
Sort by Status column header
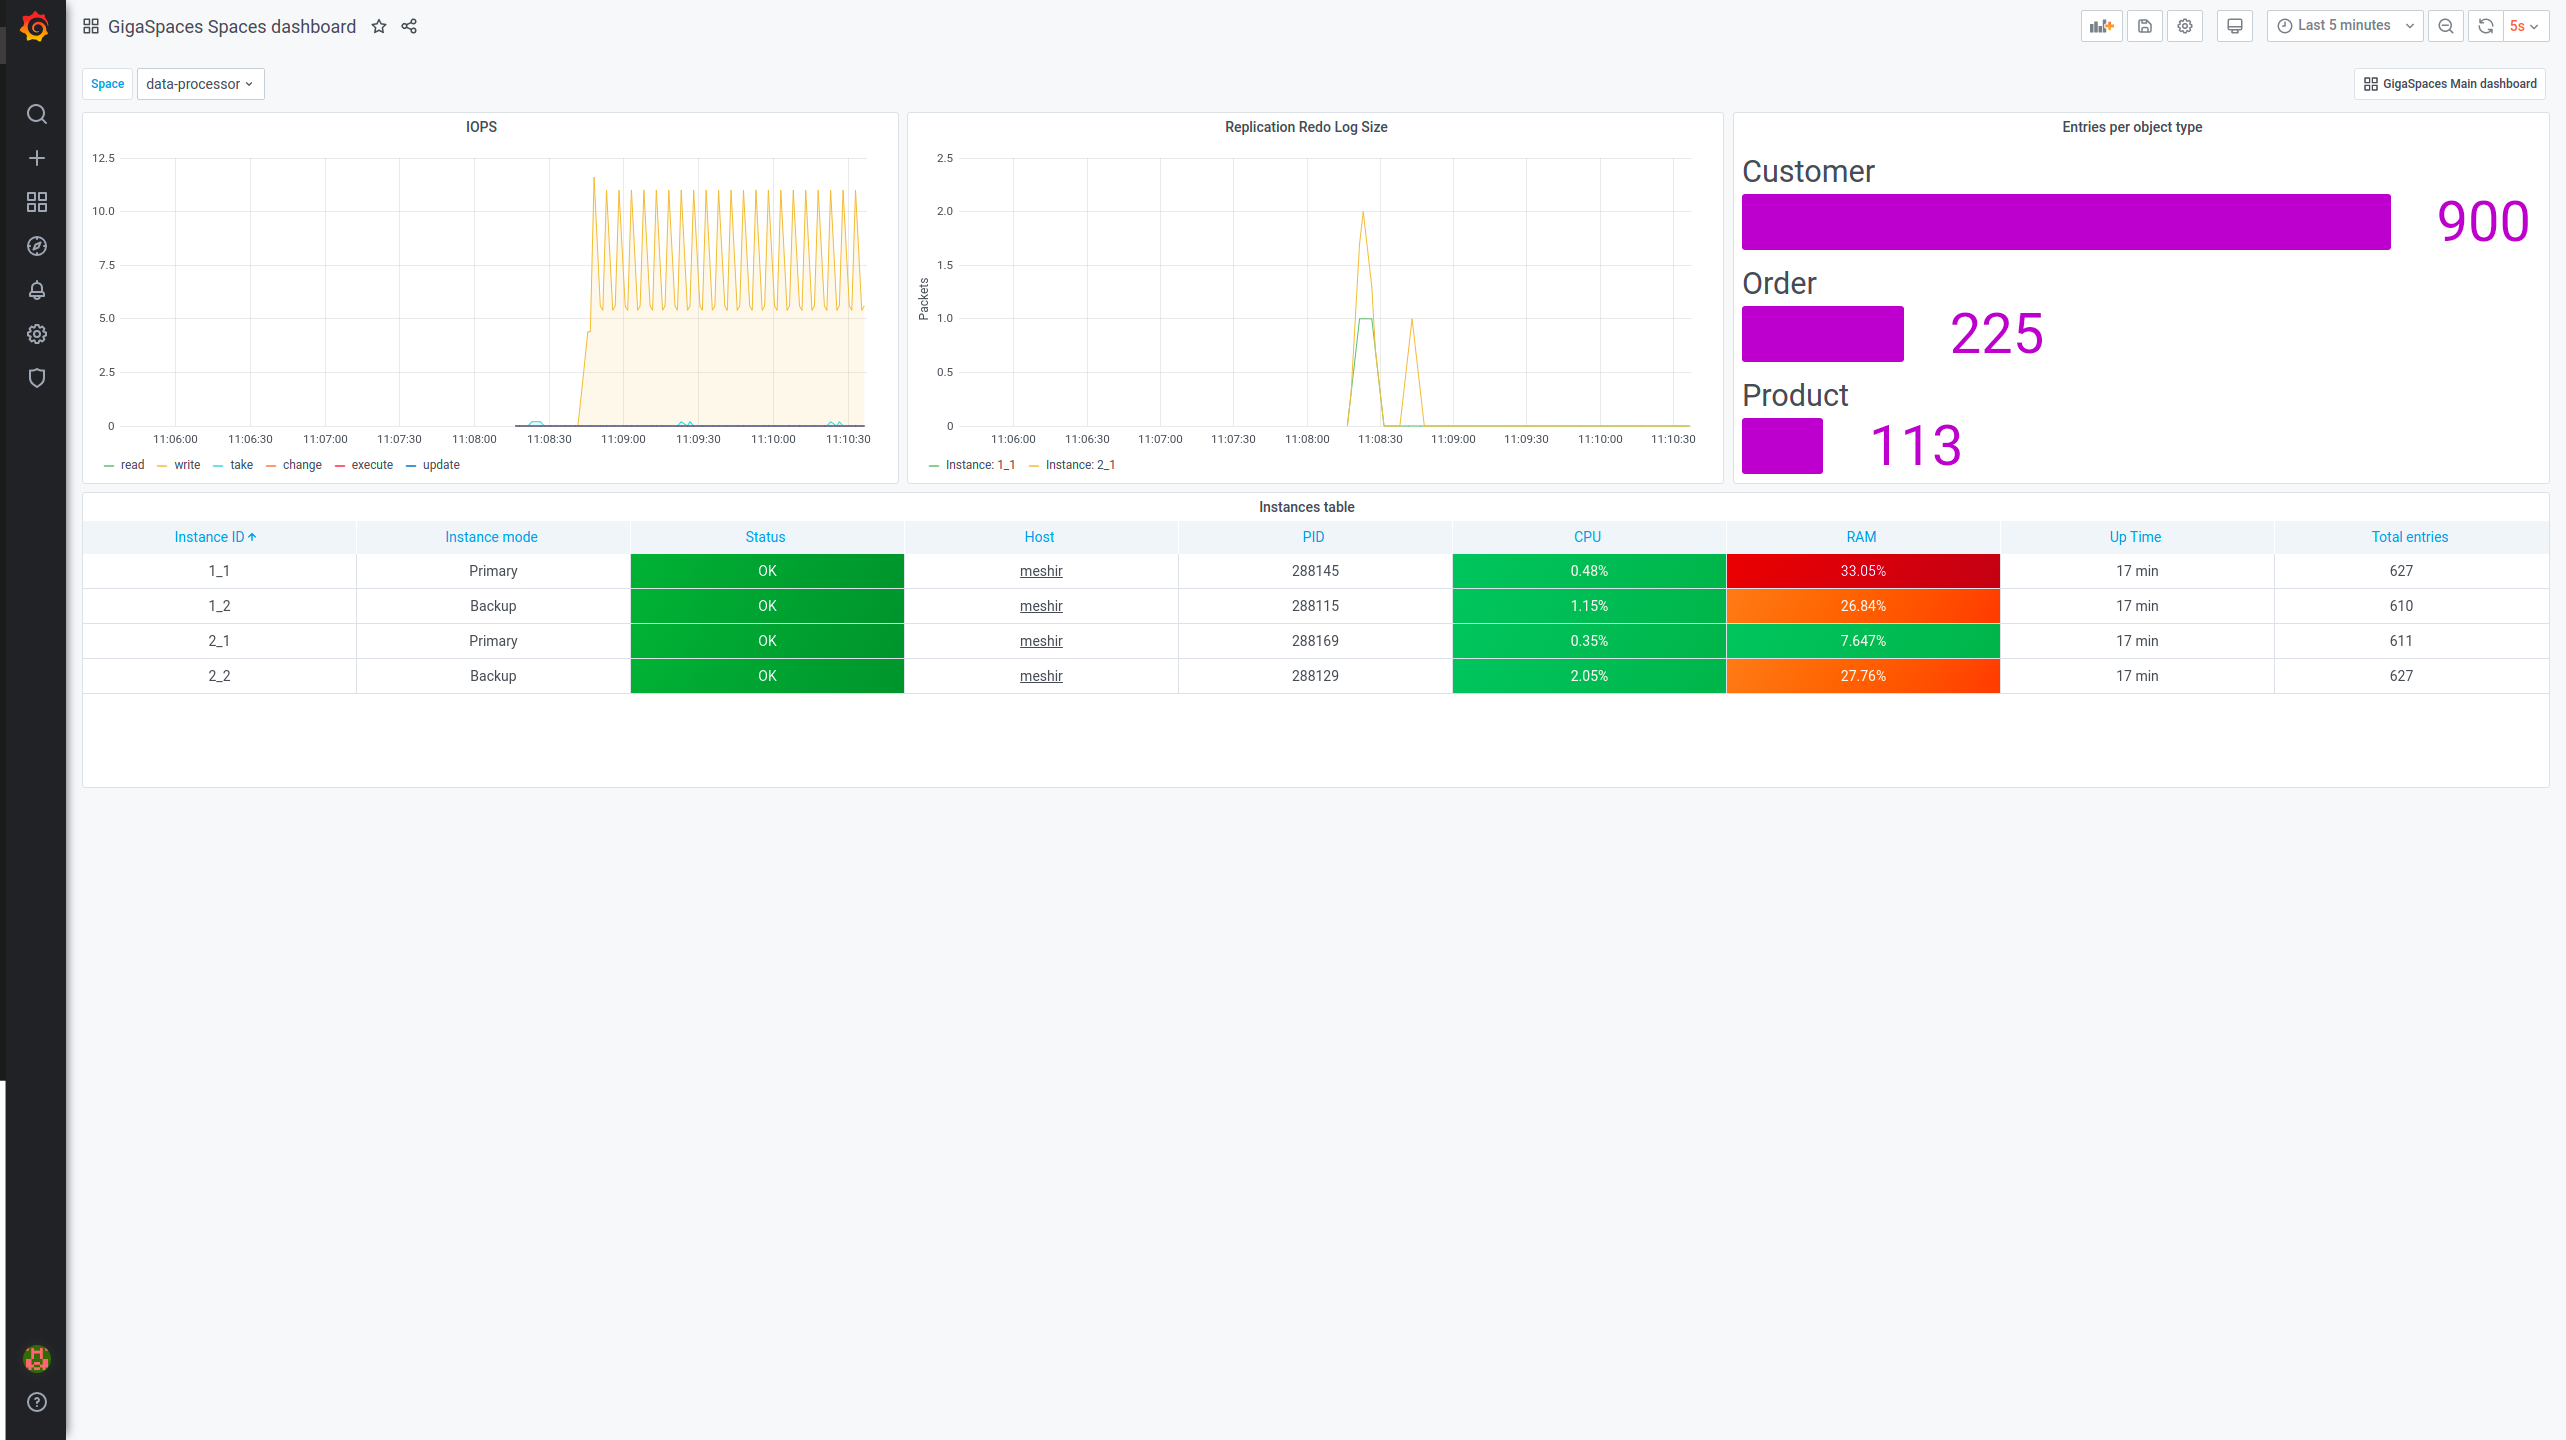(x=765, y=537)
